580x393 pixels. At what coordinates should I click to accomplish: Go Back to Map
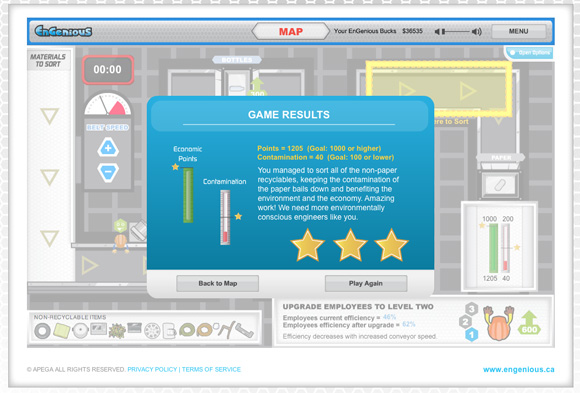[218, 283]
